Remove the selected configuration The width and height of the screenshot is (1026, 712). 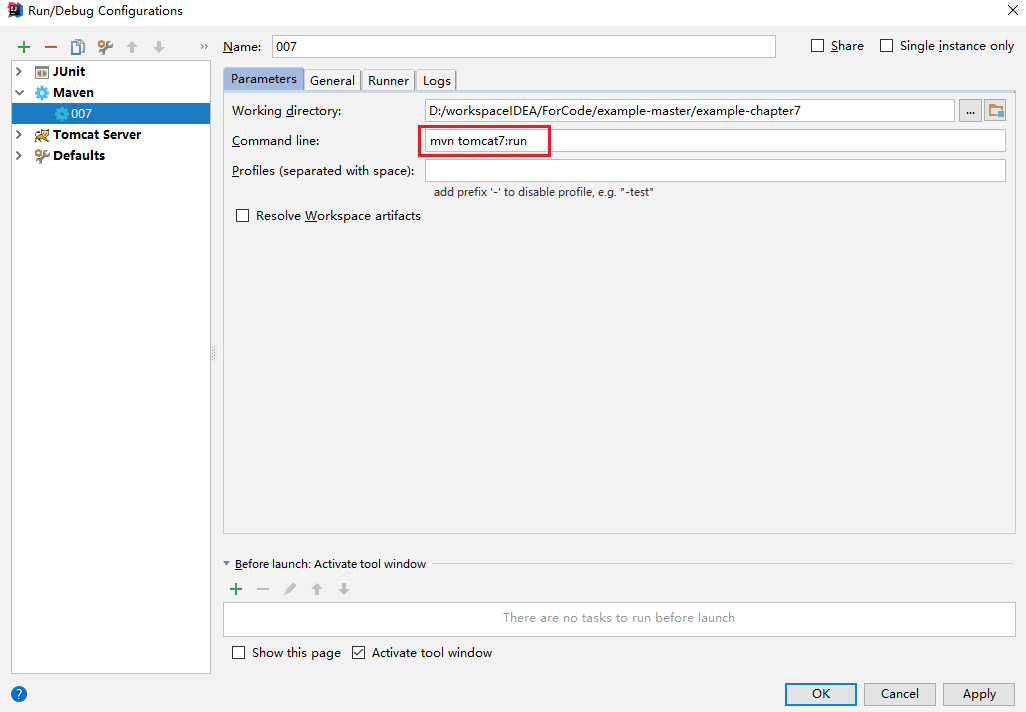(x=51, y=46)
